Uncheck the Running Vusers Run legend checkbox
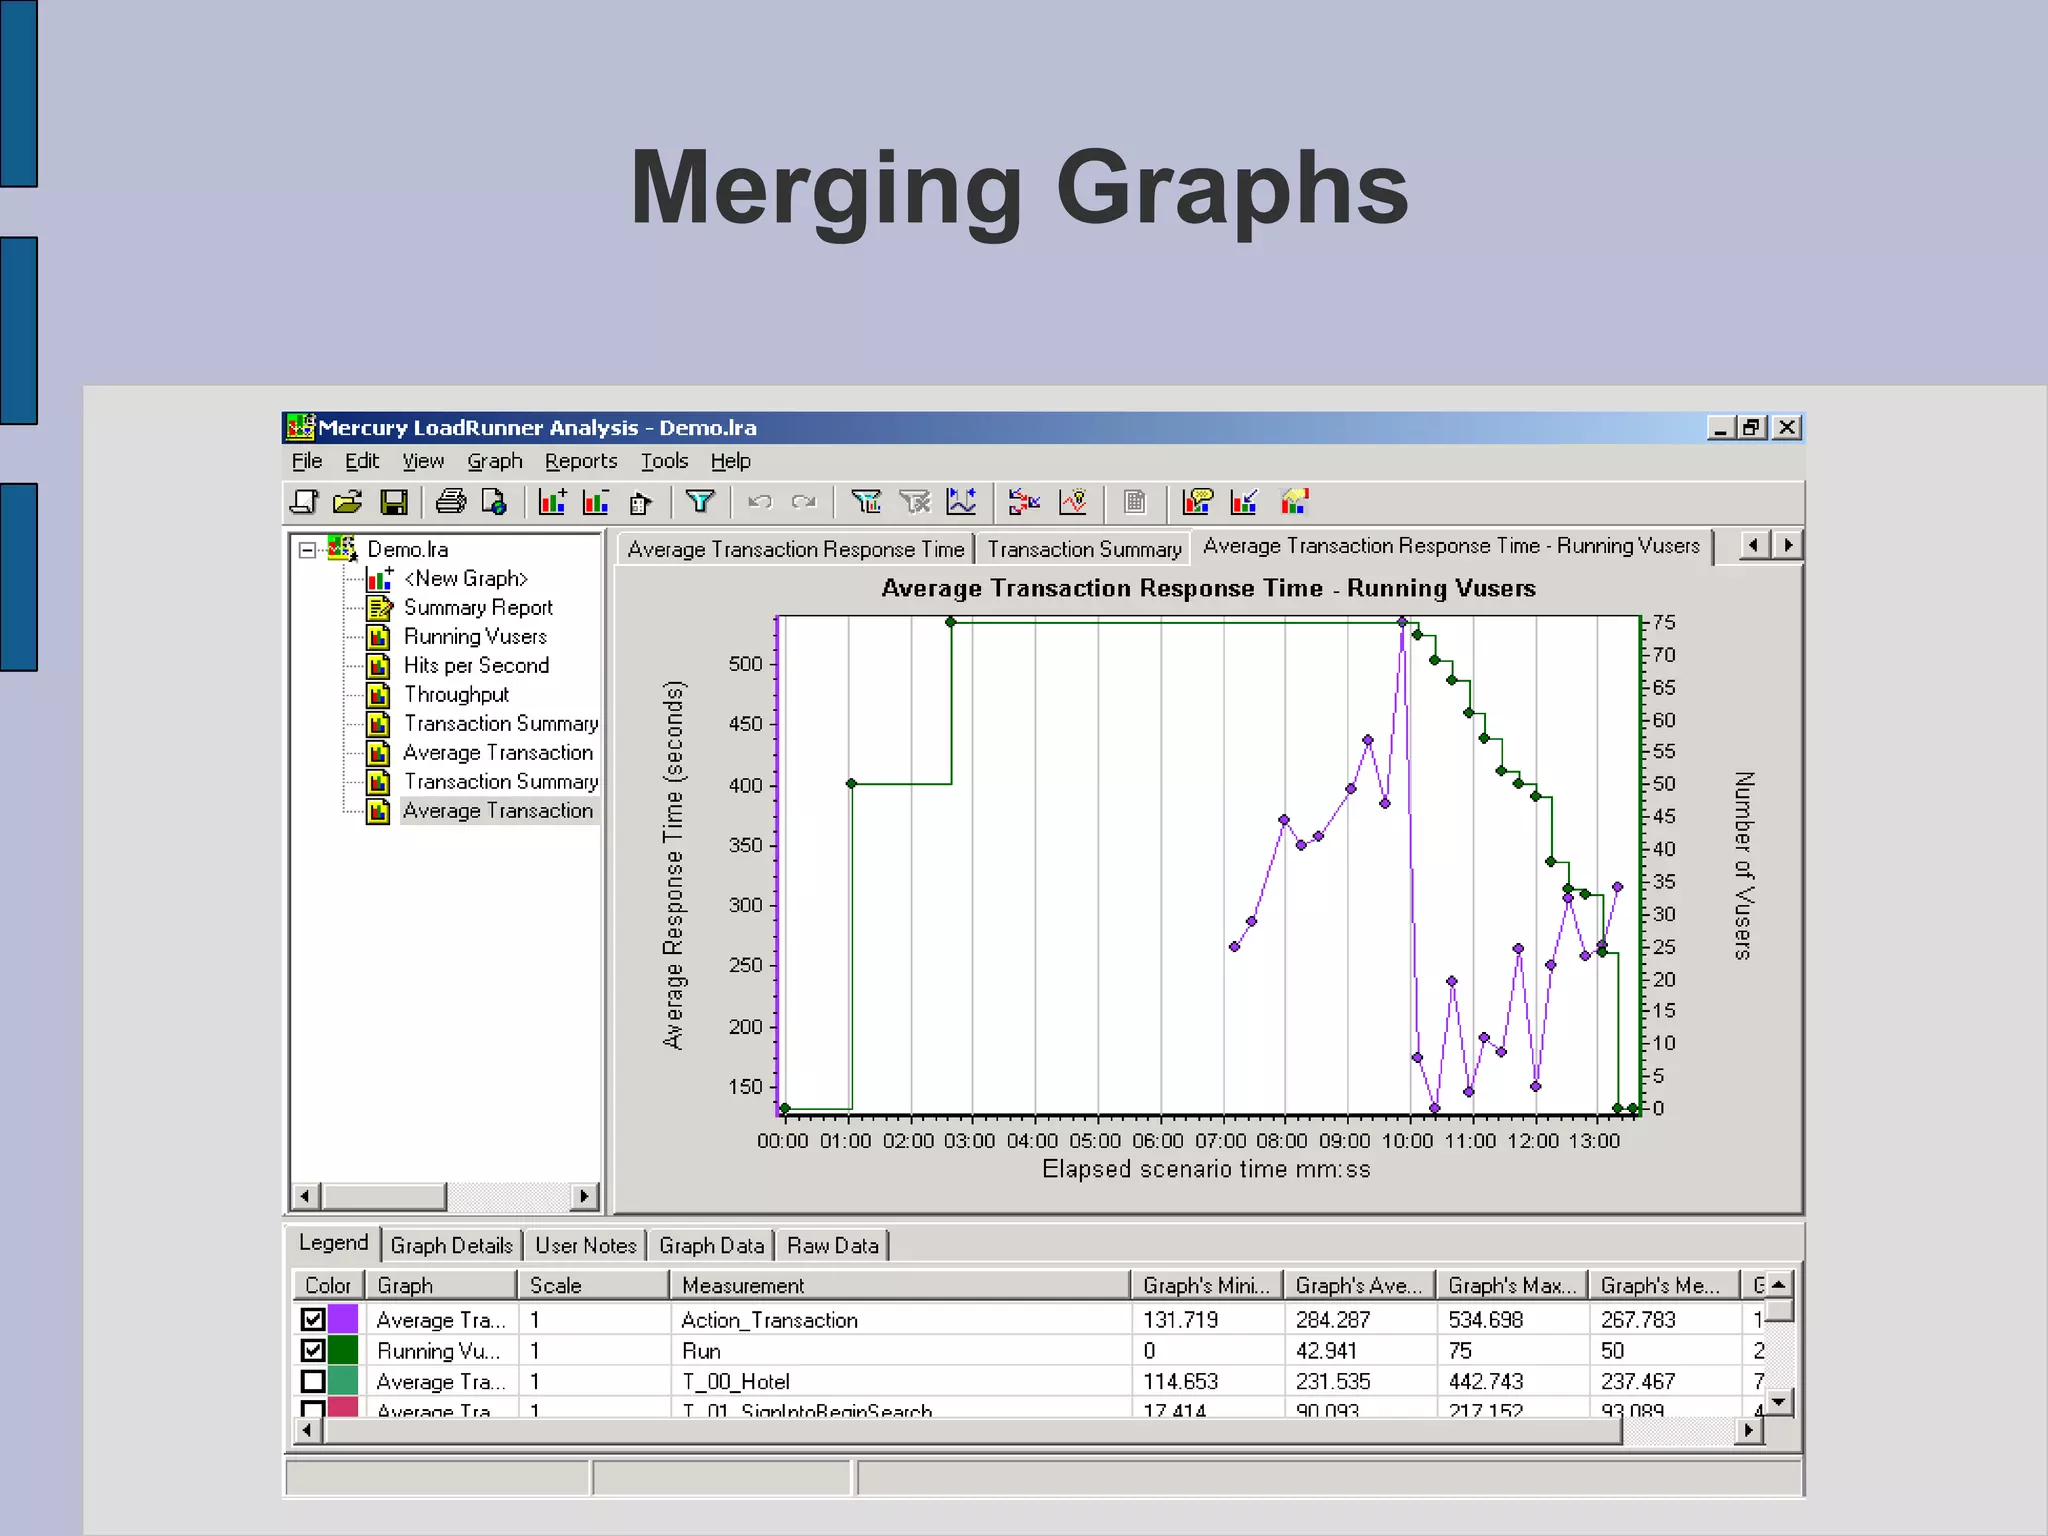2048x1536 pixels. pyautogui.click(x=313, y=1350)
